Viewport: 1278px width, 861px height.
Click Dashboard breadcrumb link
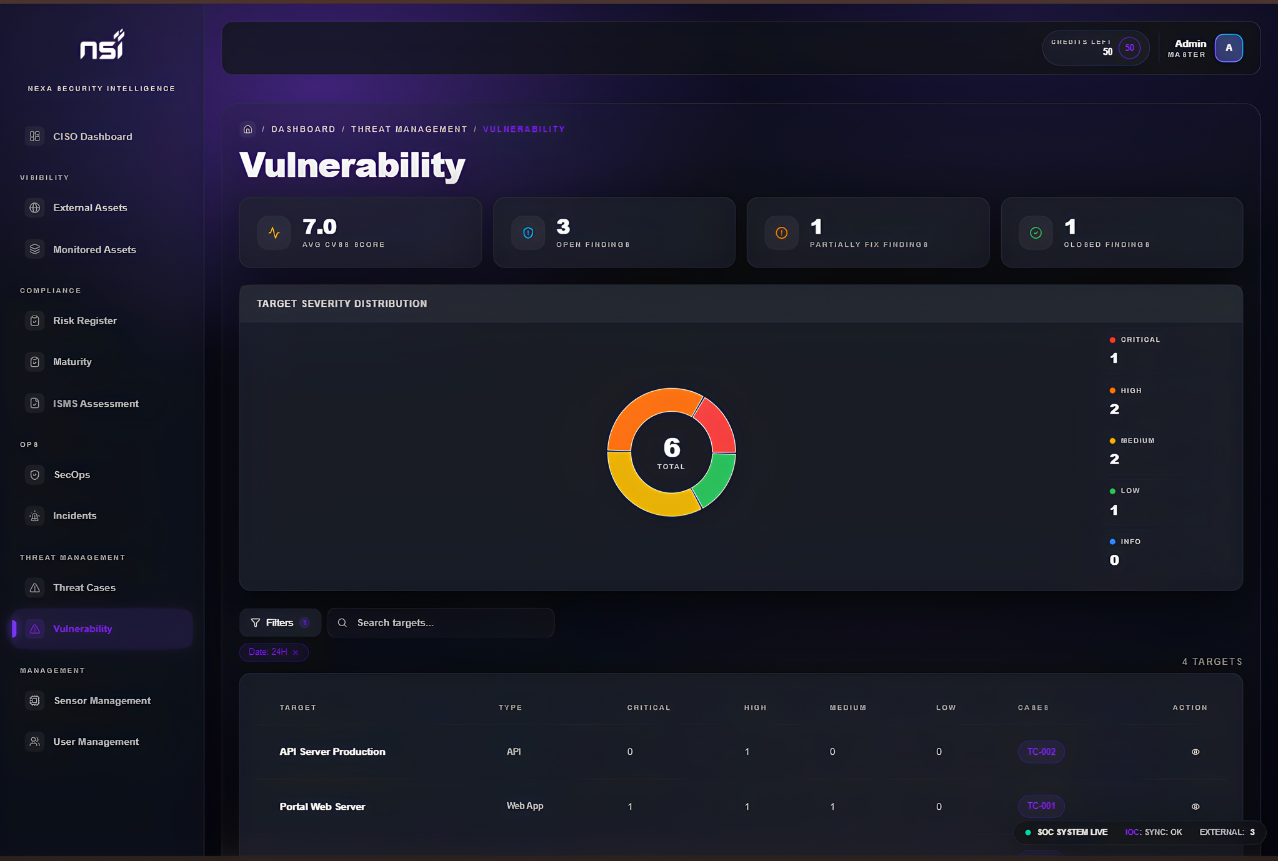point(303,129)
